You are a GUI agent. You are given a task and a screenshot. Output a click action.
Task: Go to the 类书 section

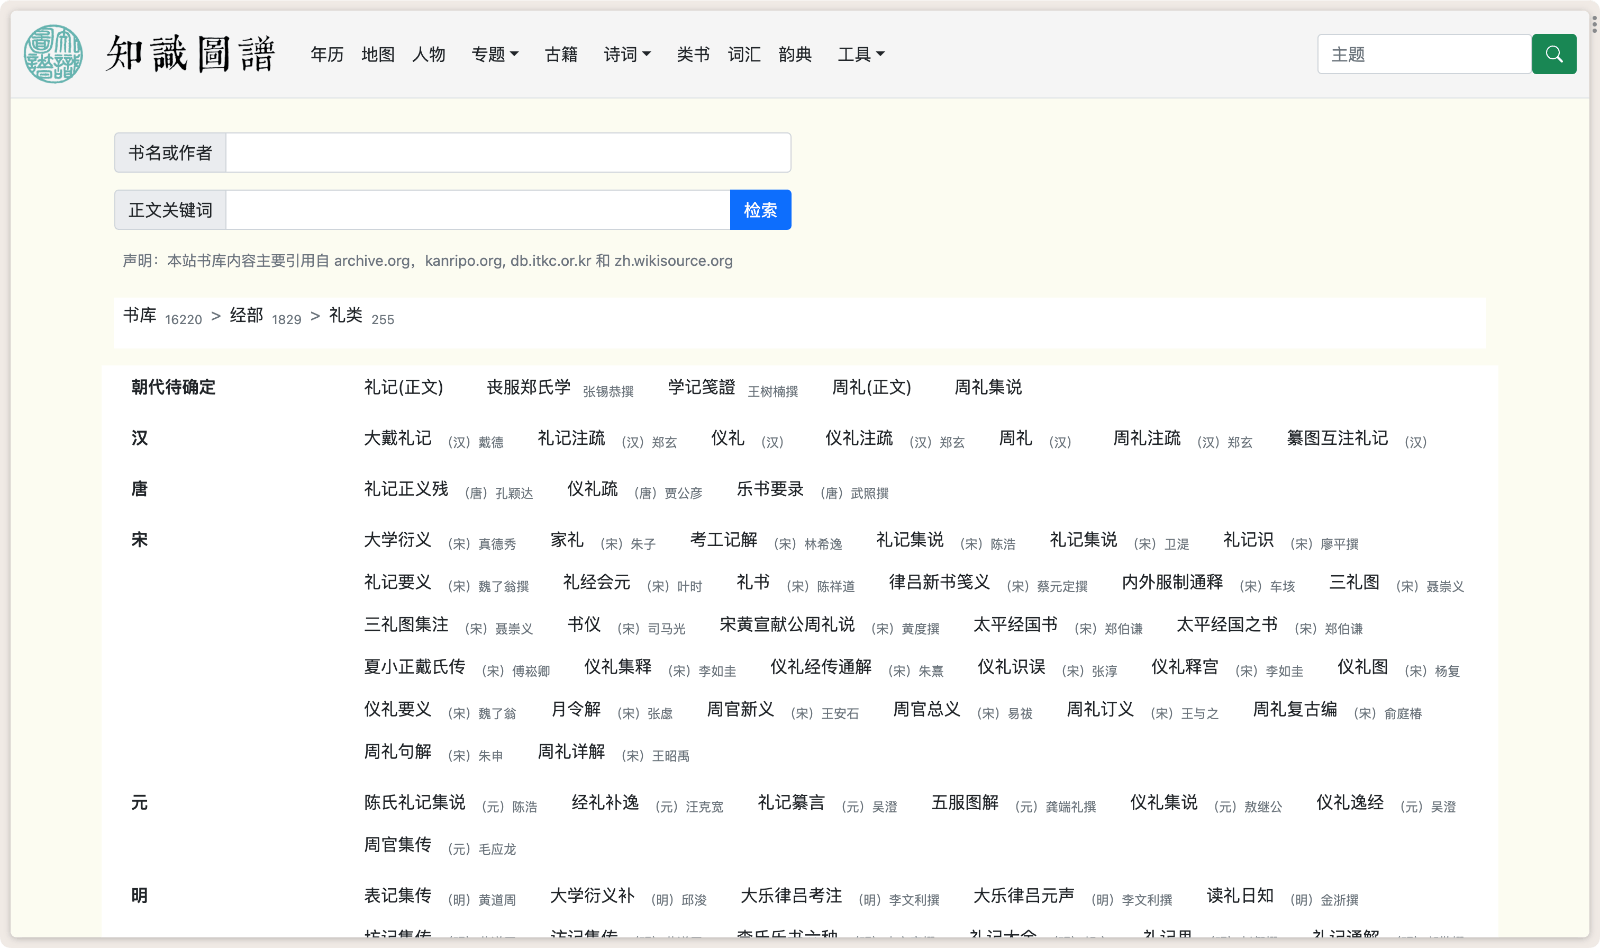click(692, 55)
